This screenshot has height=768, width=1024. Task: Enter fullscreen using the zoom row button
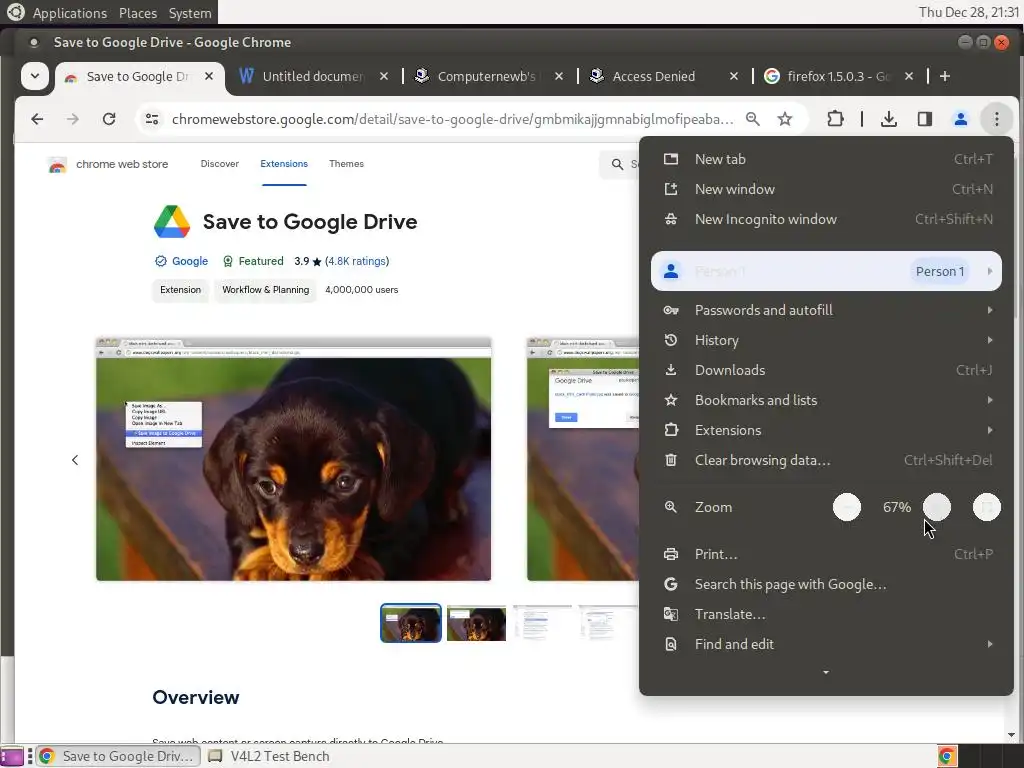pyautogui.click(x=987, y=507)
